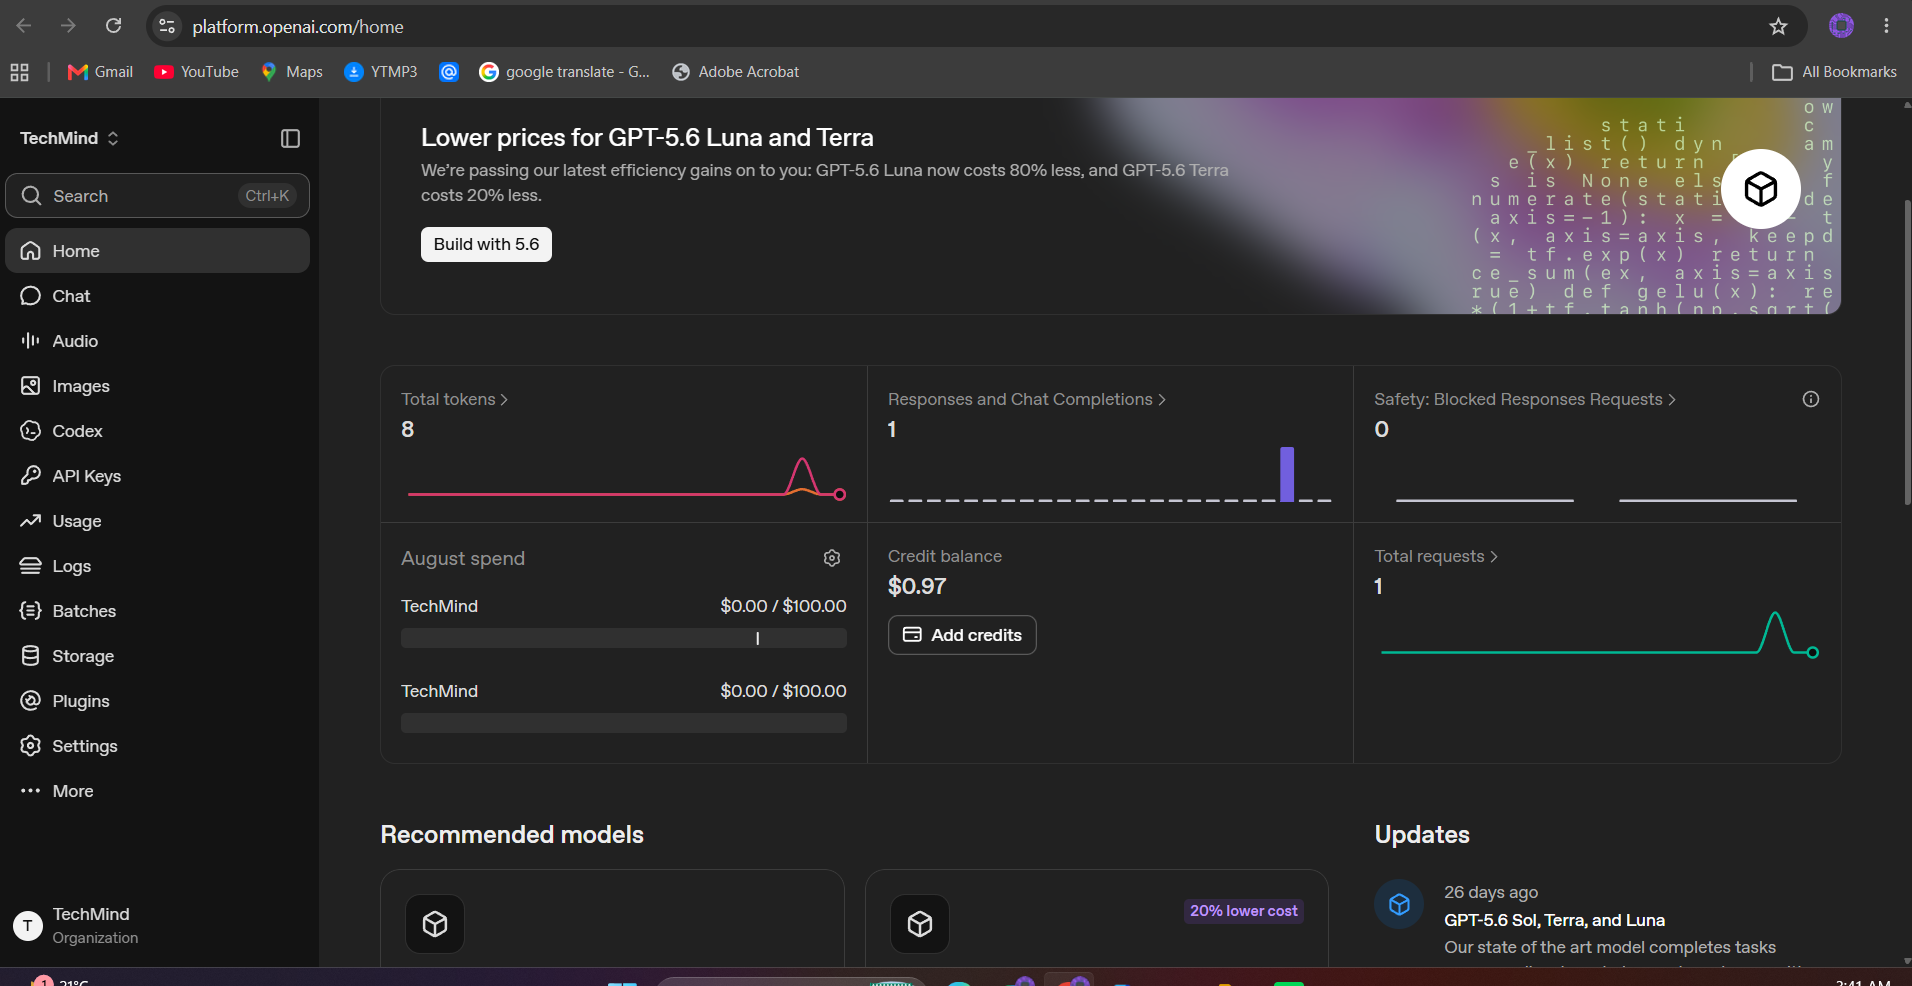Expand the More menu item
Screen dimensions: 1912x986
(157, 791)
